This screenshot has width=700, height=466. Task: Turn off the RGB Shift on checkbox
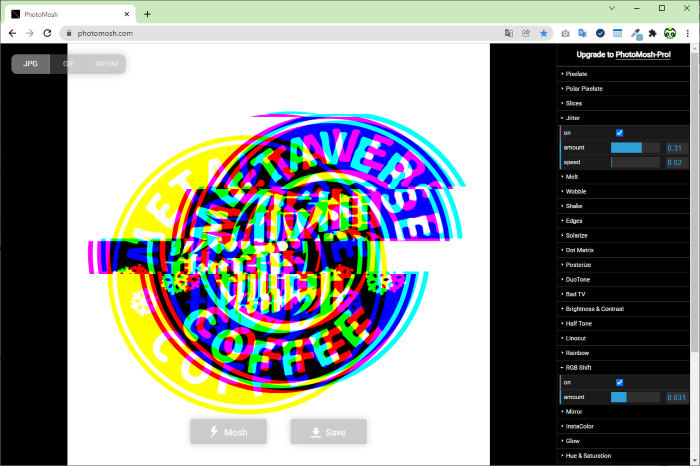coord(619,382)
